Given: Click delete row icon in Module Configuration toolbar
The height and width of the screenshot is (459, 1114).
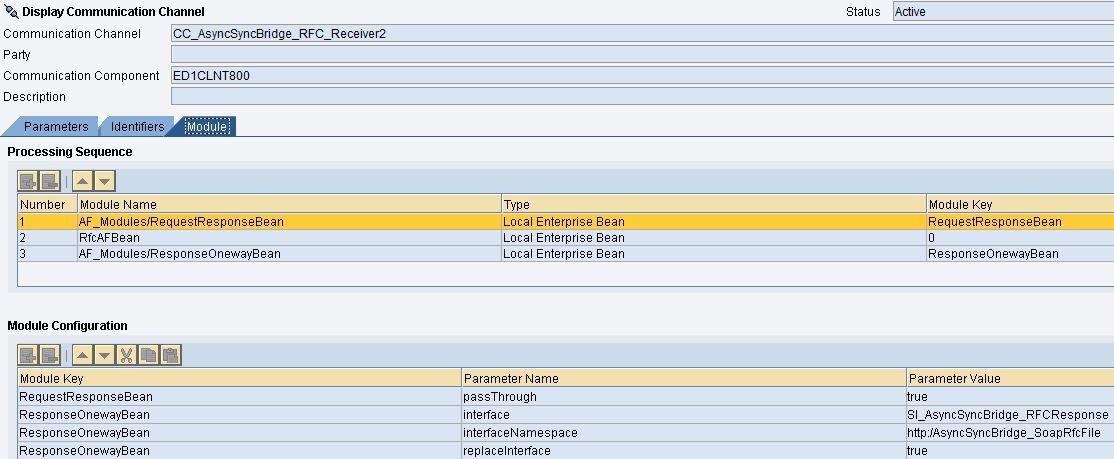Looking at the screenshot, I should coord(50,355).
